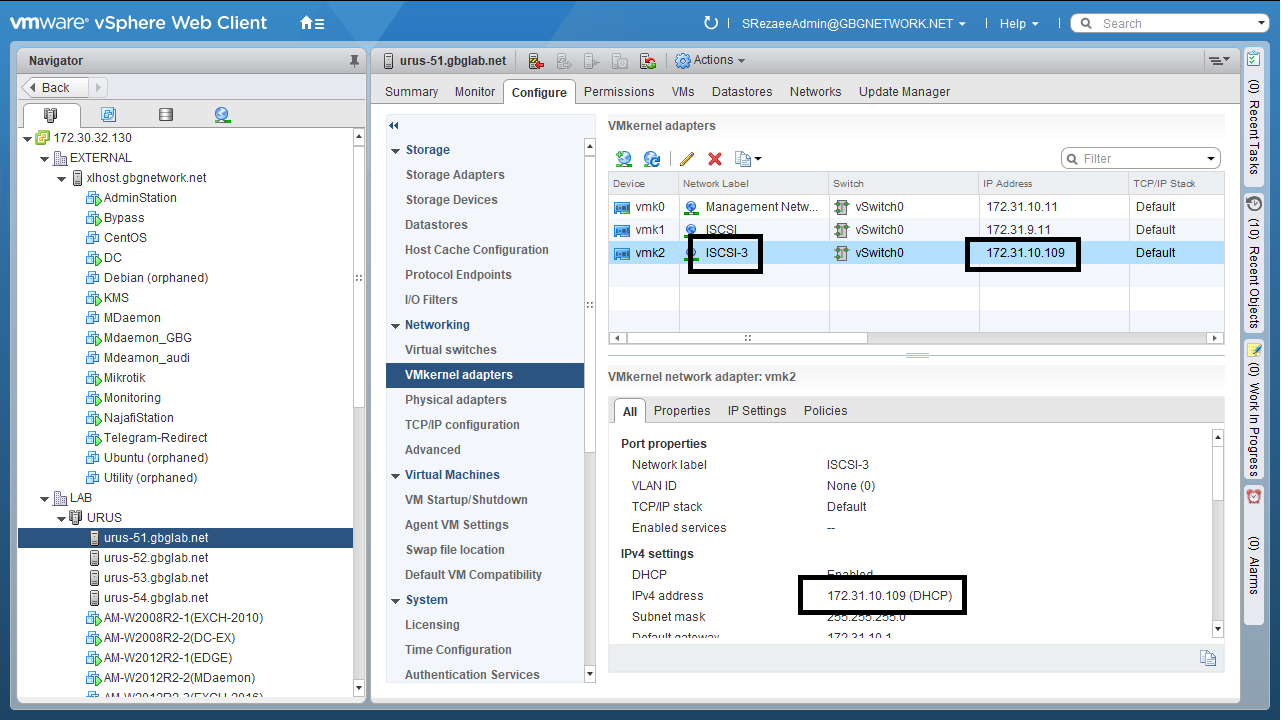The height and width of the screenshot is (720, 1281).
Task: Collapse the LAB datacenter tree node
Action: [x=45, y=498]
